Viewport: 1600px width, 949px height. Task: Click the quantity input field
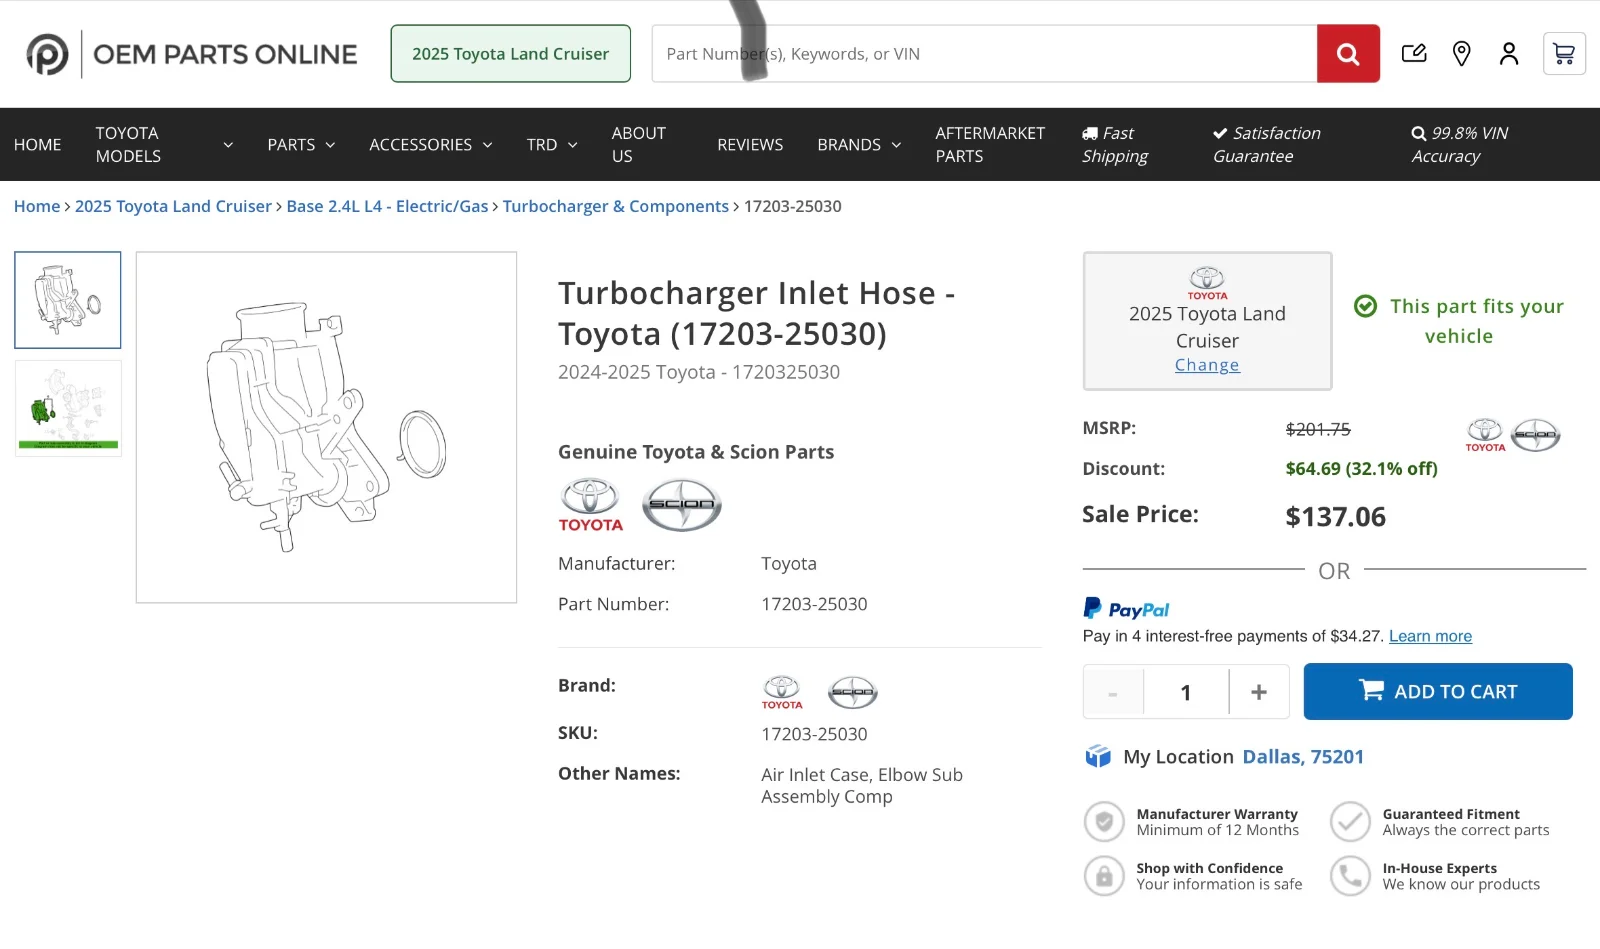[x=1186, y=692]
